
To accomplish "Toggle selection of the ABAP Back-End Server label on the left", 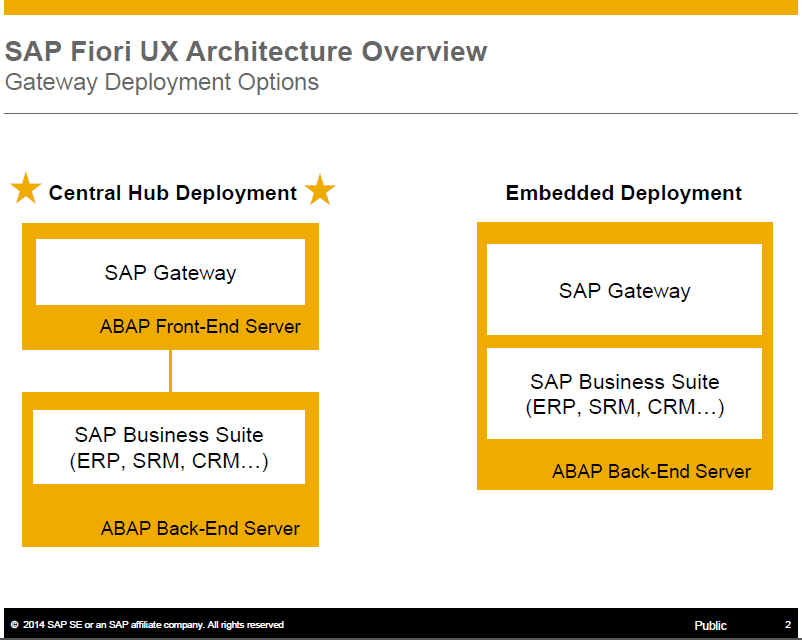I will (201, 528).
